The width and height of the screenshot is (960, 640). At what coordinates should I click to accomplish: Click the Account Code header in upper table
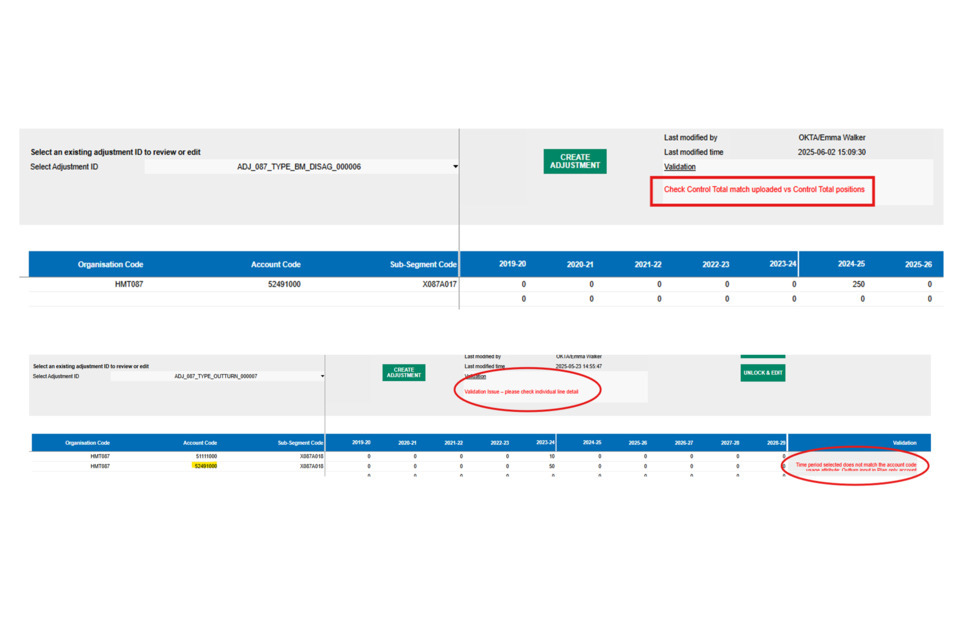click(275, 265)
